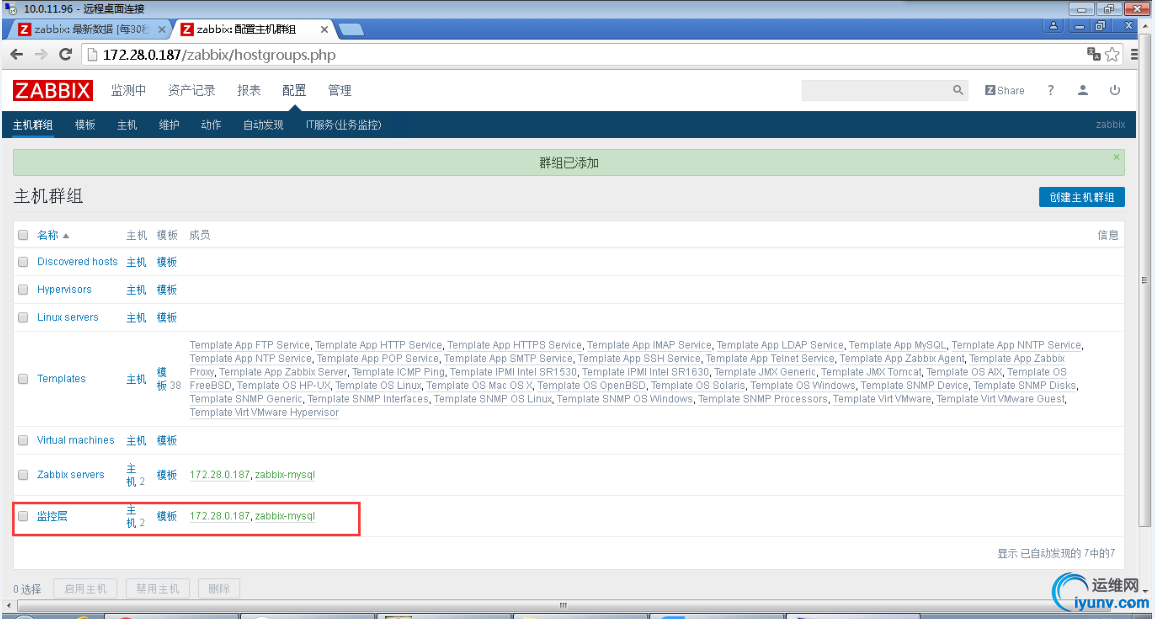The height and width of the screenshot is (619, 1155).
Task: Check the Discovered hosts row checkbox
Action: click(23, 262)
